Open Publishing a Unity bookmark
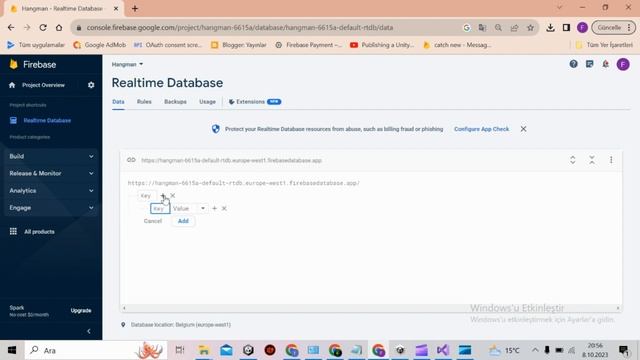 point(382,45)
